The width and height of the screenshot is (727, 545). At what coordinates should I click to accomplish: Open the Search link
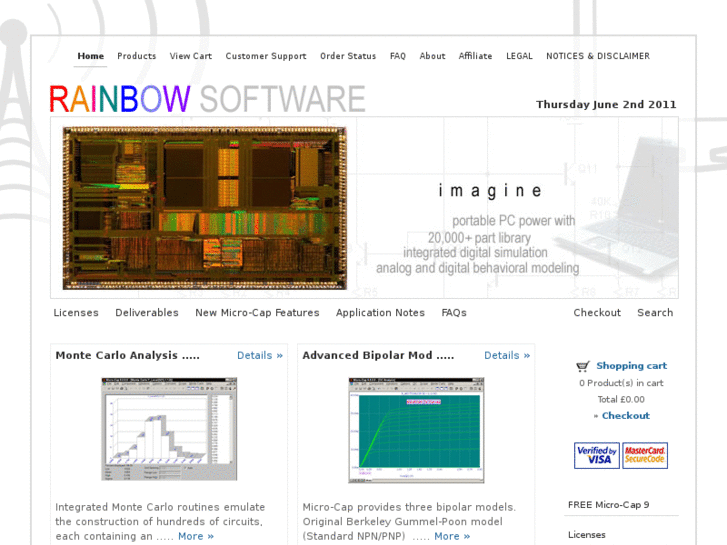click(655, 313)
